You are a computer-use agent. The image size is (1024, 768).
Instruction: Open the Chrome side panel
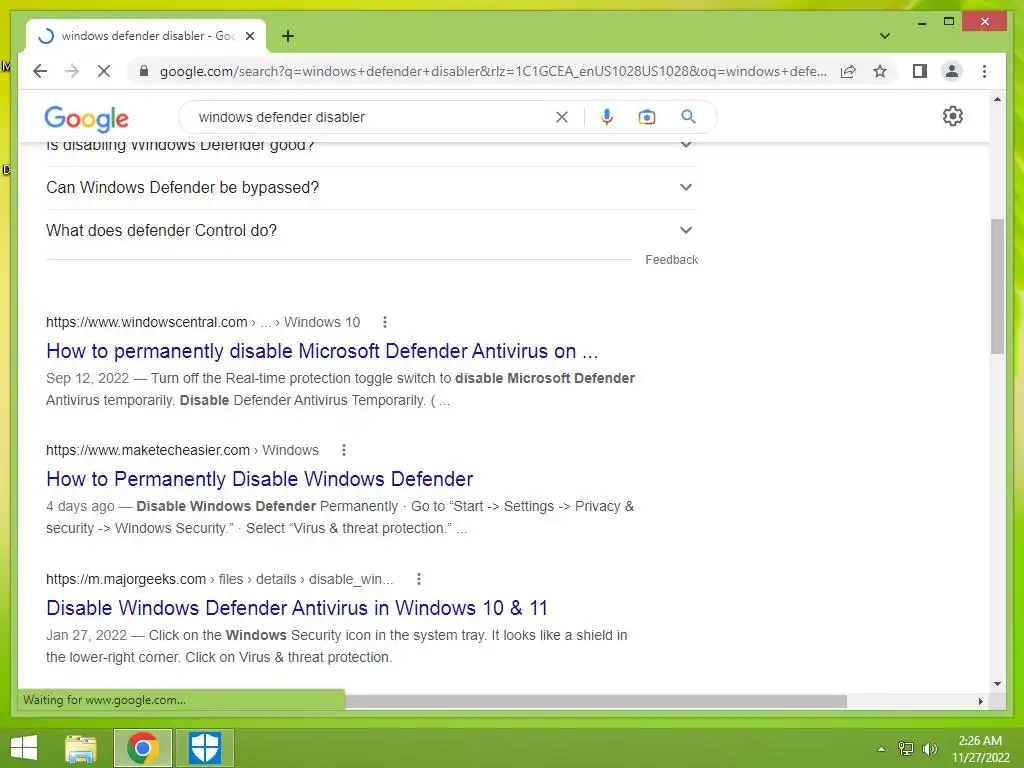[x=920, y=71]
